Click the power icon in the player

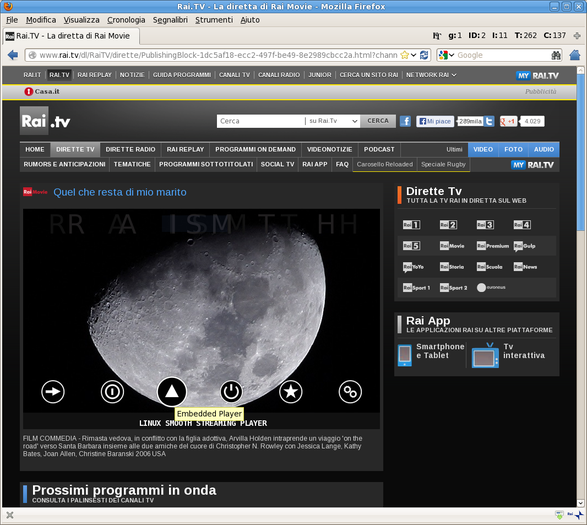[231, 392]
